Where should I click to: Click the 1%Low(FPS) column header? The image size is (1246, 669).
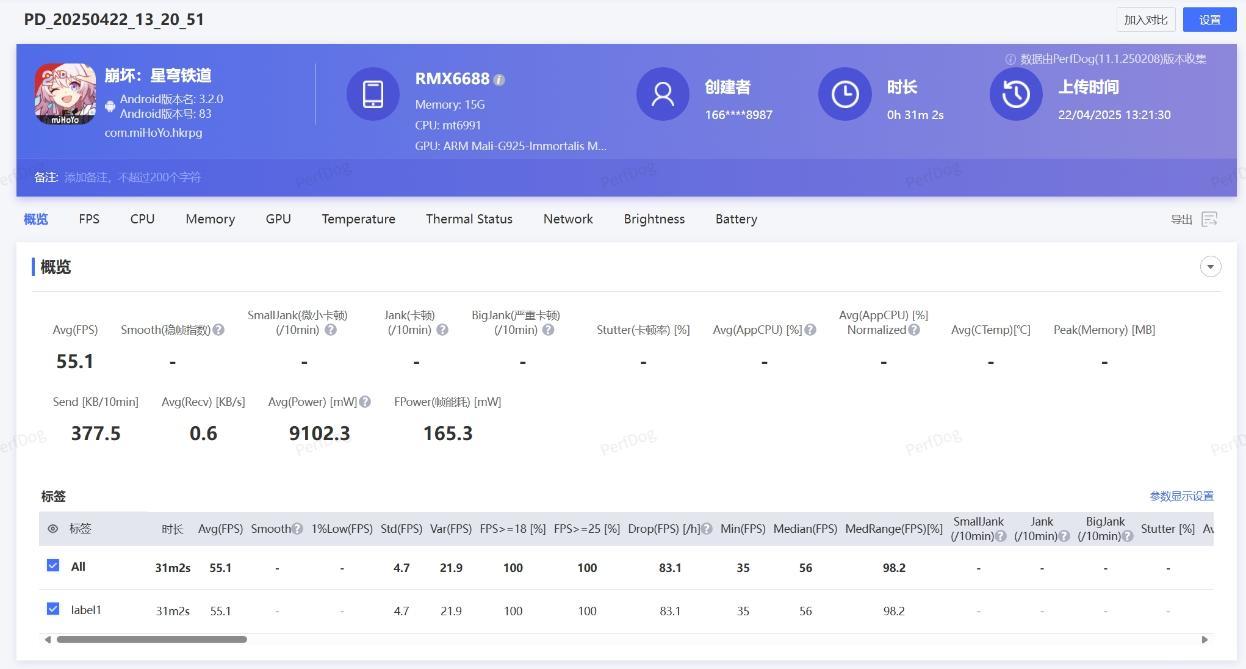(x=342, y=529)
